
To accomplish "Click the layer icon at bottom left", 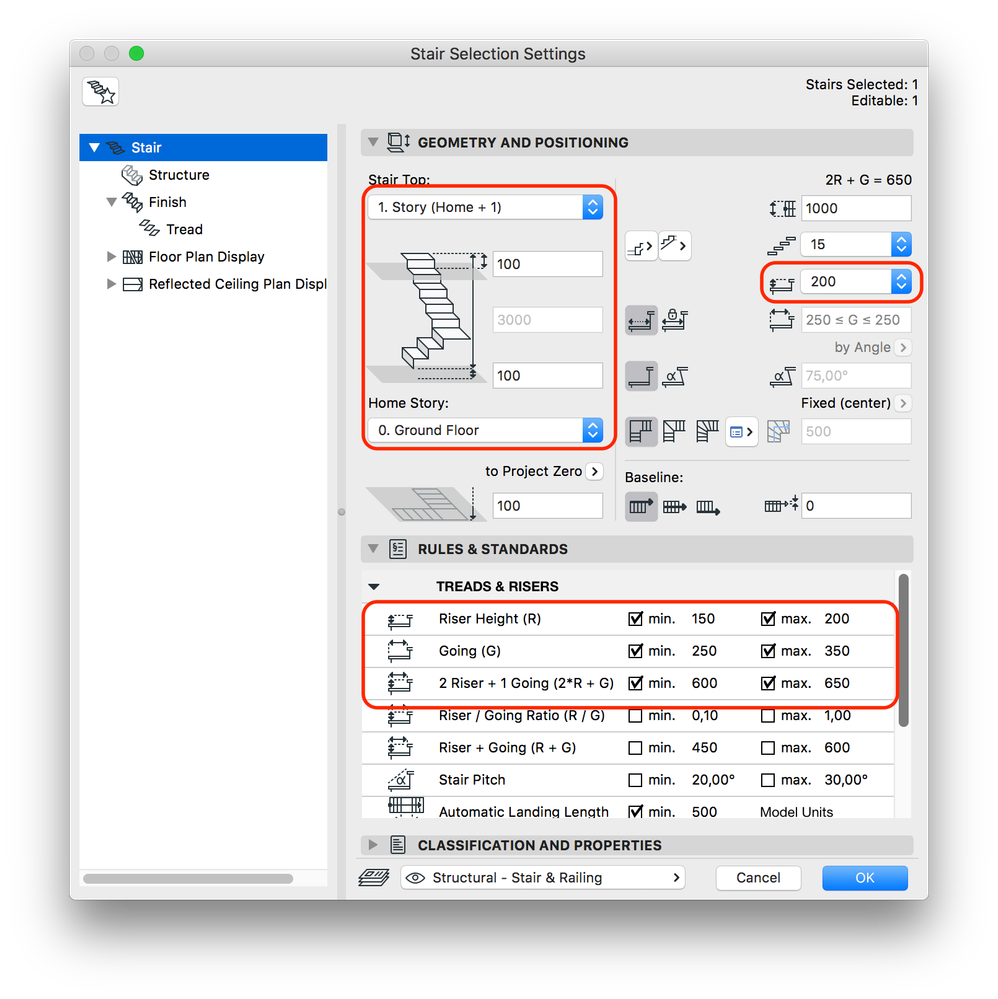I will [374, 878].
